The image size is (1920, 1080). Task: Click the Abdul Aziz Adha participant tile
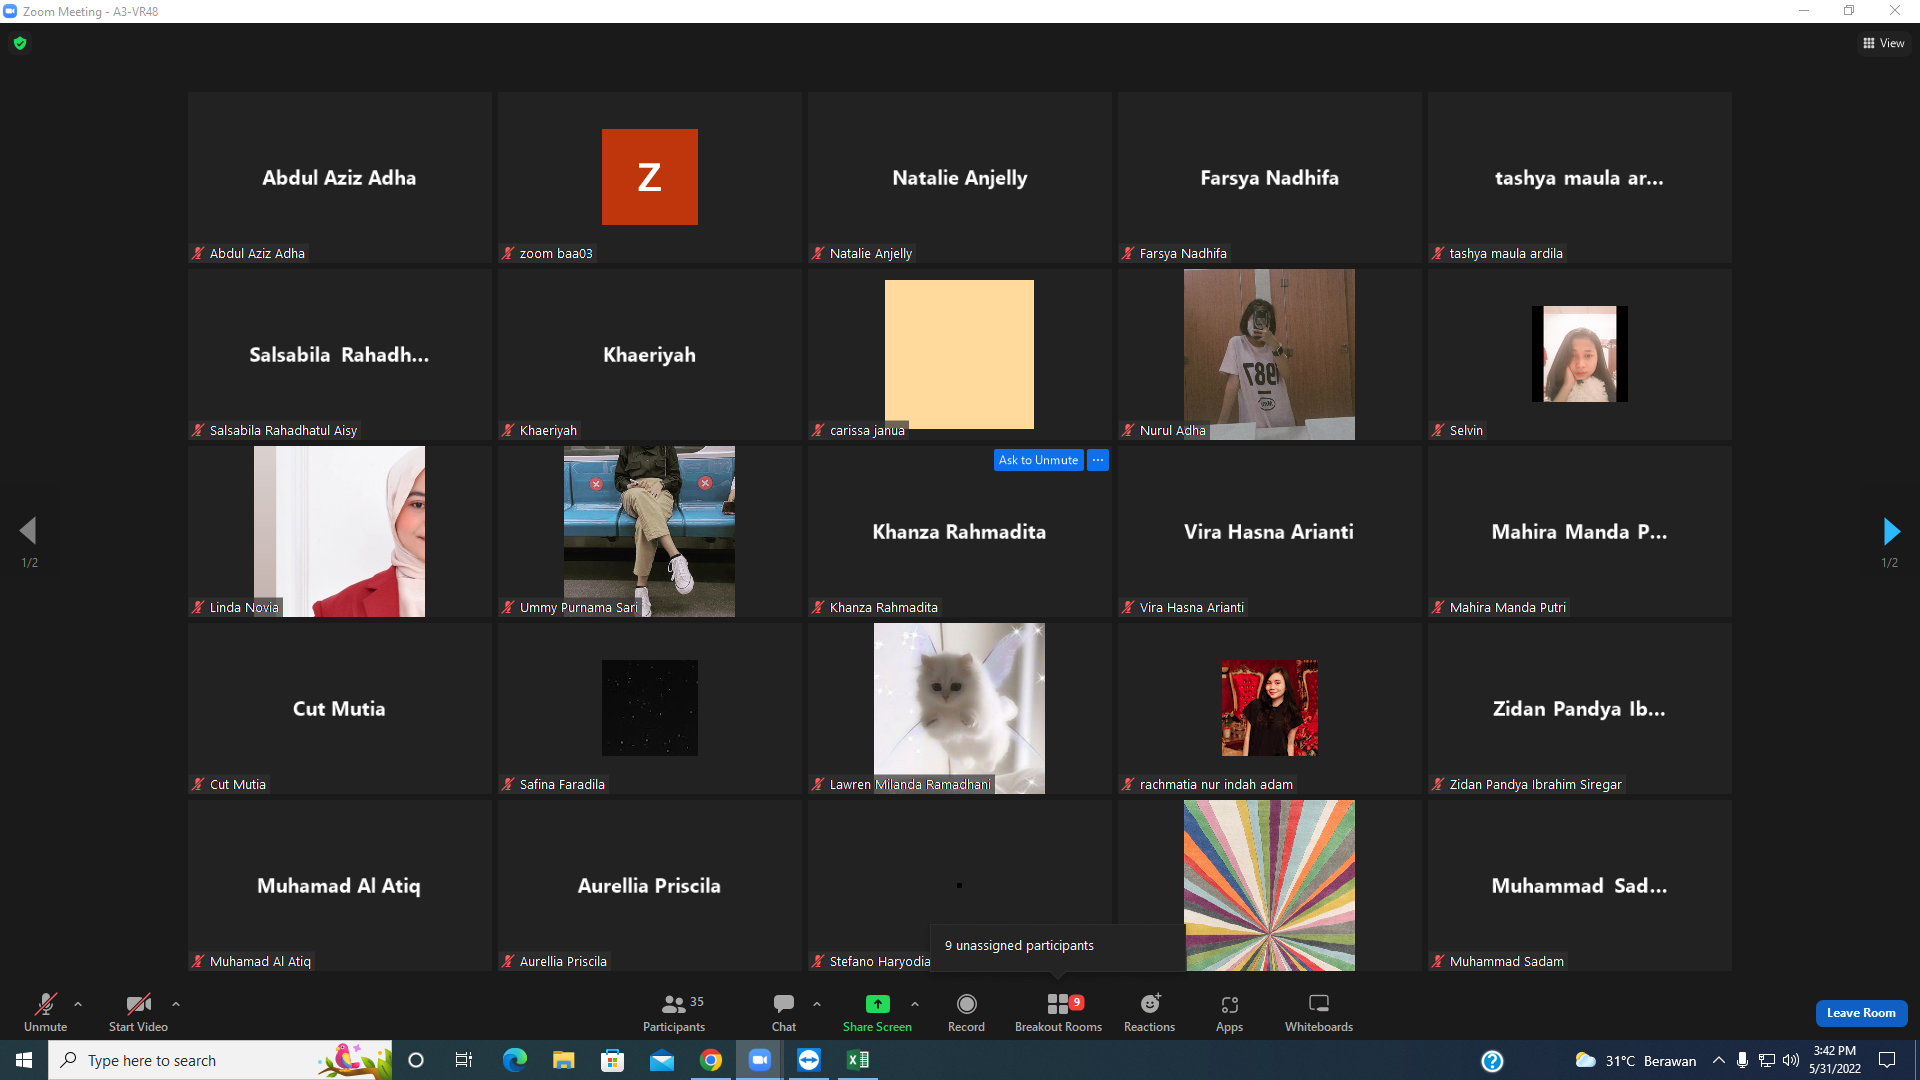pos(340,177)
